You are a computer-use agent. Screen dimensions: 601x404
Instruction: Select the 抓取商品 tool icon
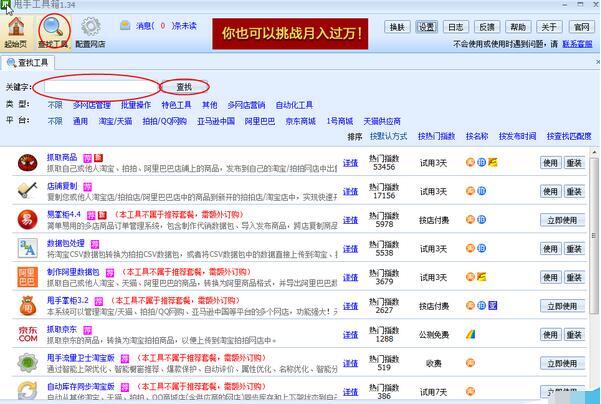[x=28, y=162]
